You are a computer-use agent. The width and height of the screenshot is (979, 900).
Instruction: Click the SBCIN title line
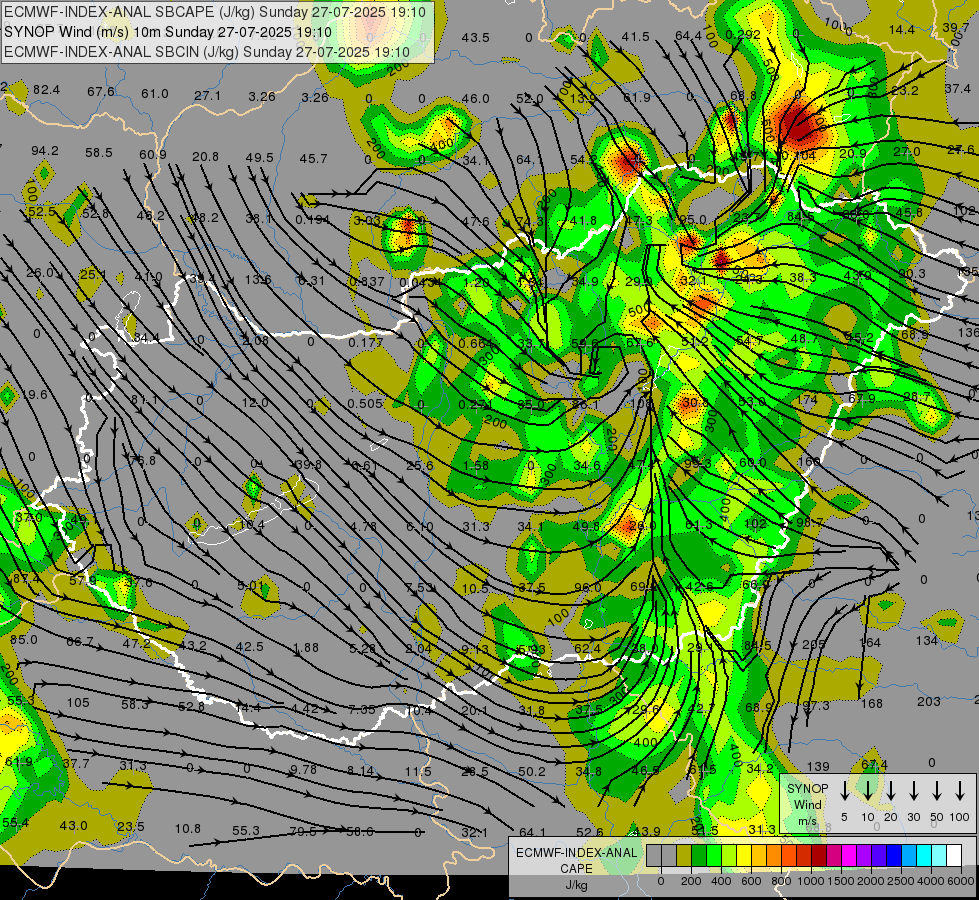pyautogui.click(x=207, y=52)
